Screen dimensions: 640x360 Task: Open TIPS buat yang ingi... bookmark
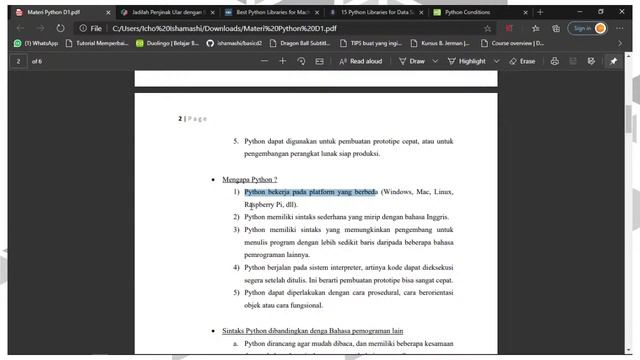[371, 43]
